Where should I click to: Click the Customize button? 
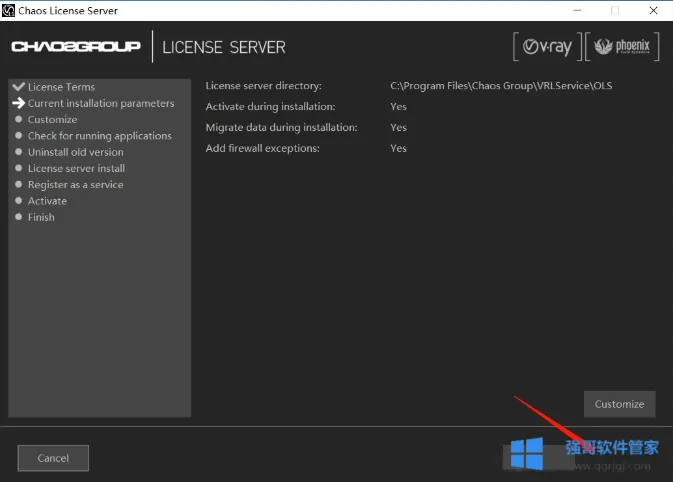(619, 404)
